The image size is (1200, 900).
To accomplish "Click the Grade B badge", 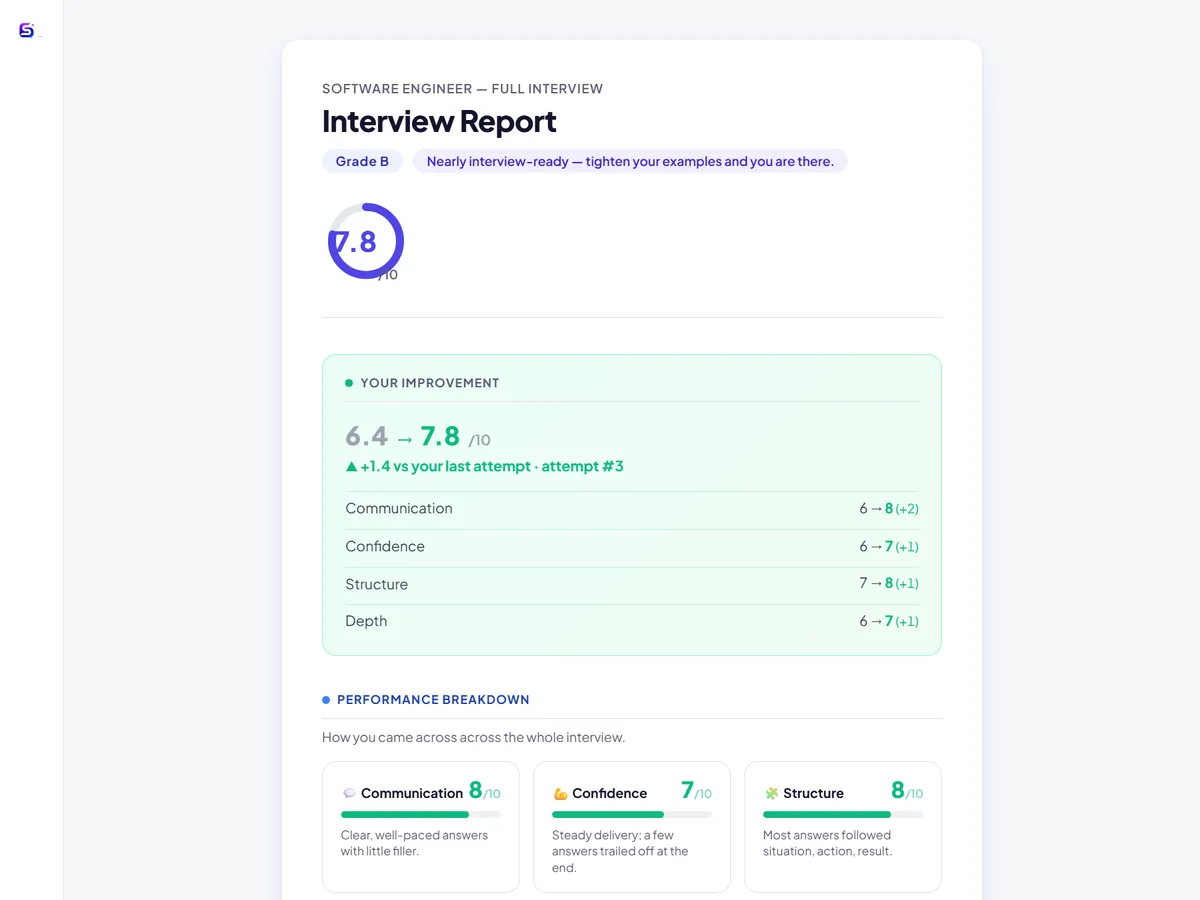I will click(x=362, y=161).
